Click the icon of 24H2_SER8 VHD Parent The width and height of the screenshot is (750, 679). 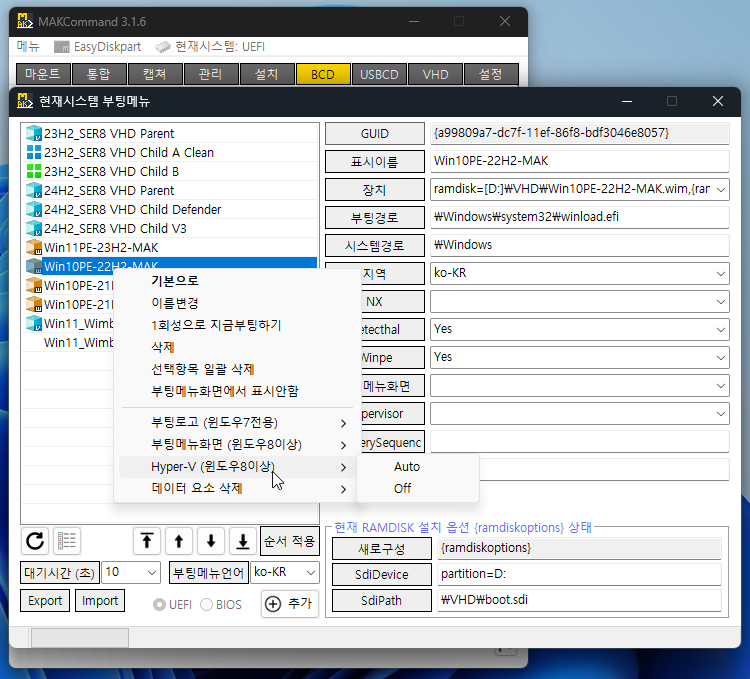[x=34, y=190]
